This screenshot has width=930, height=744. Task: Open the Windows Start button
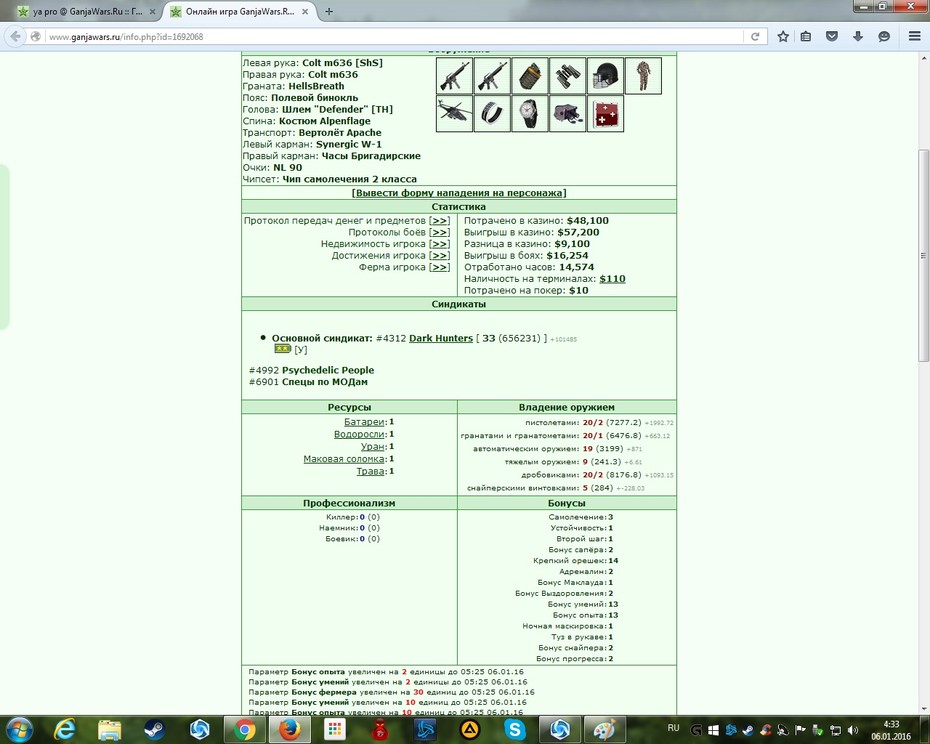click(19, 729)
